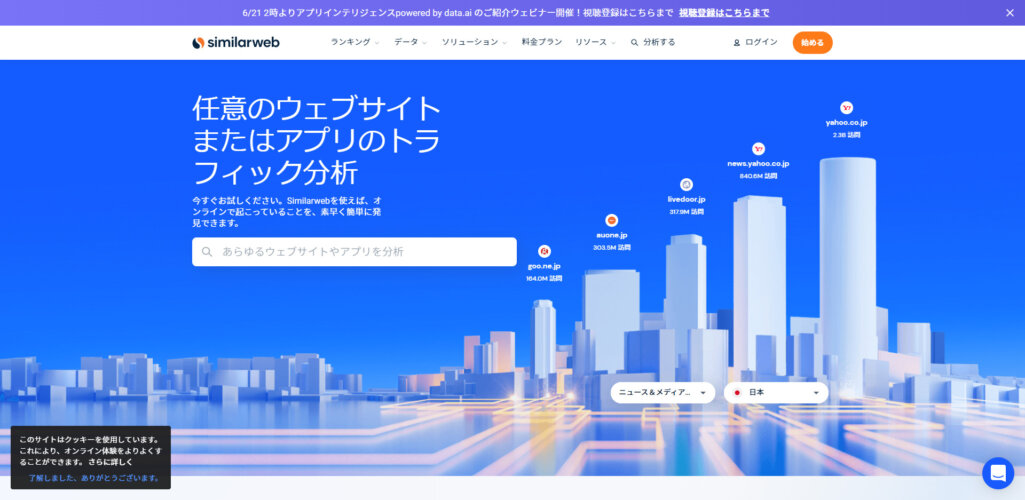This screenshot has width=1025, height=500.
Task: Click the yahoo.co.jp label text
Action: point(847,122)
